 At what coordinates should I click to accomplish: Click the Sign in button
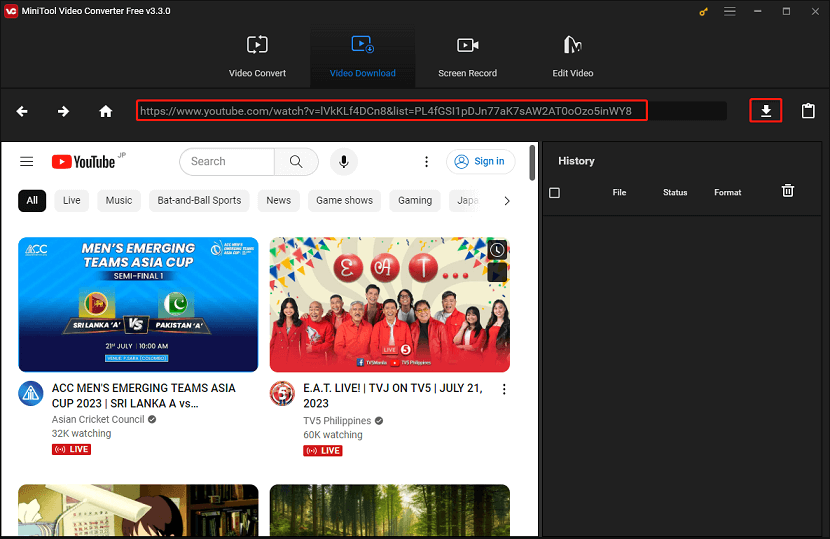pos(480,161)
